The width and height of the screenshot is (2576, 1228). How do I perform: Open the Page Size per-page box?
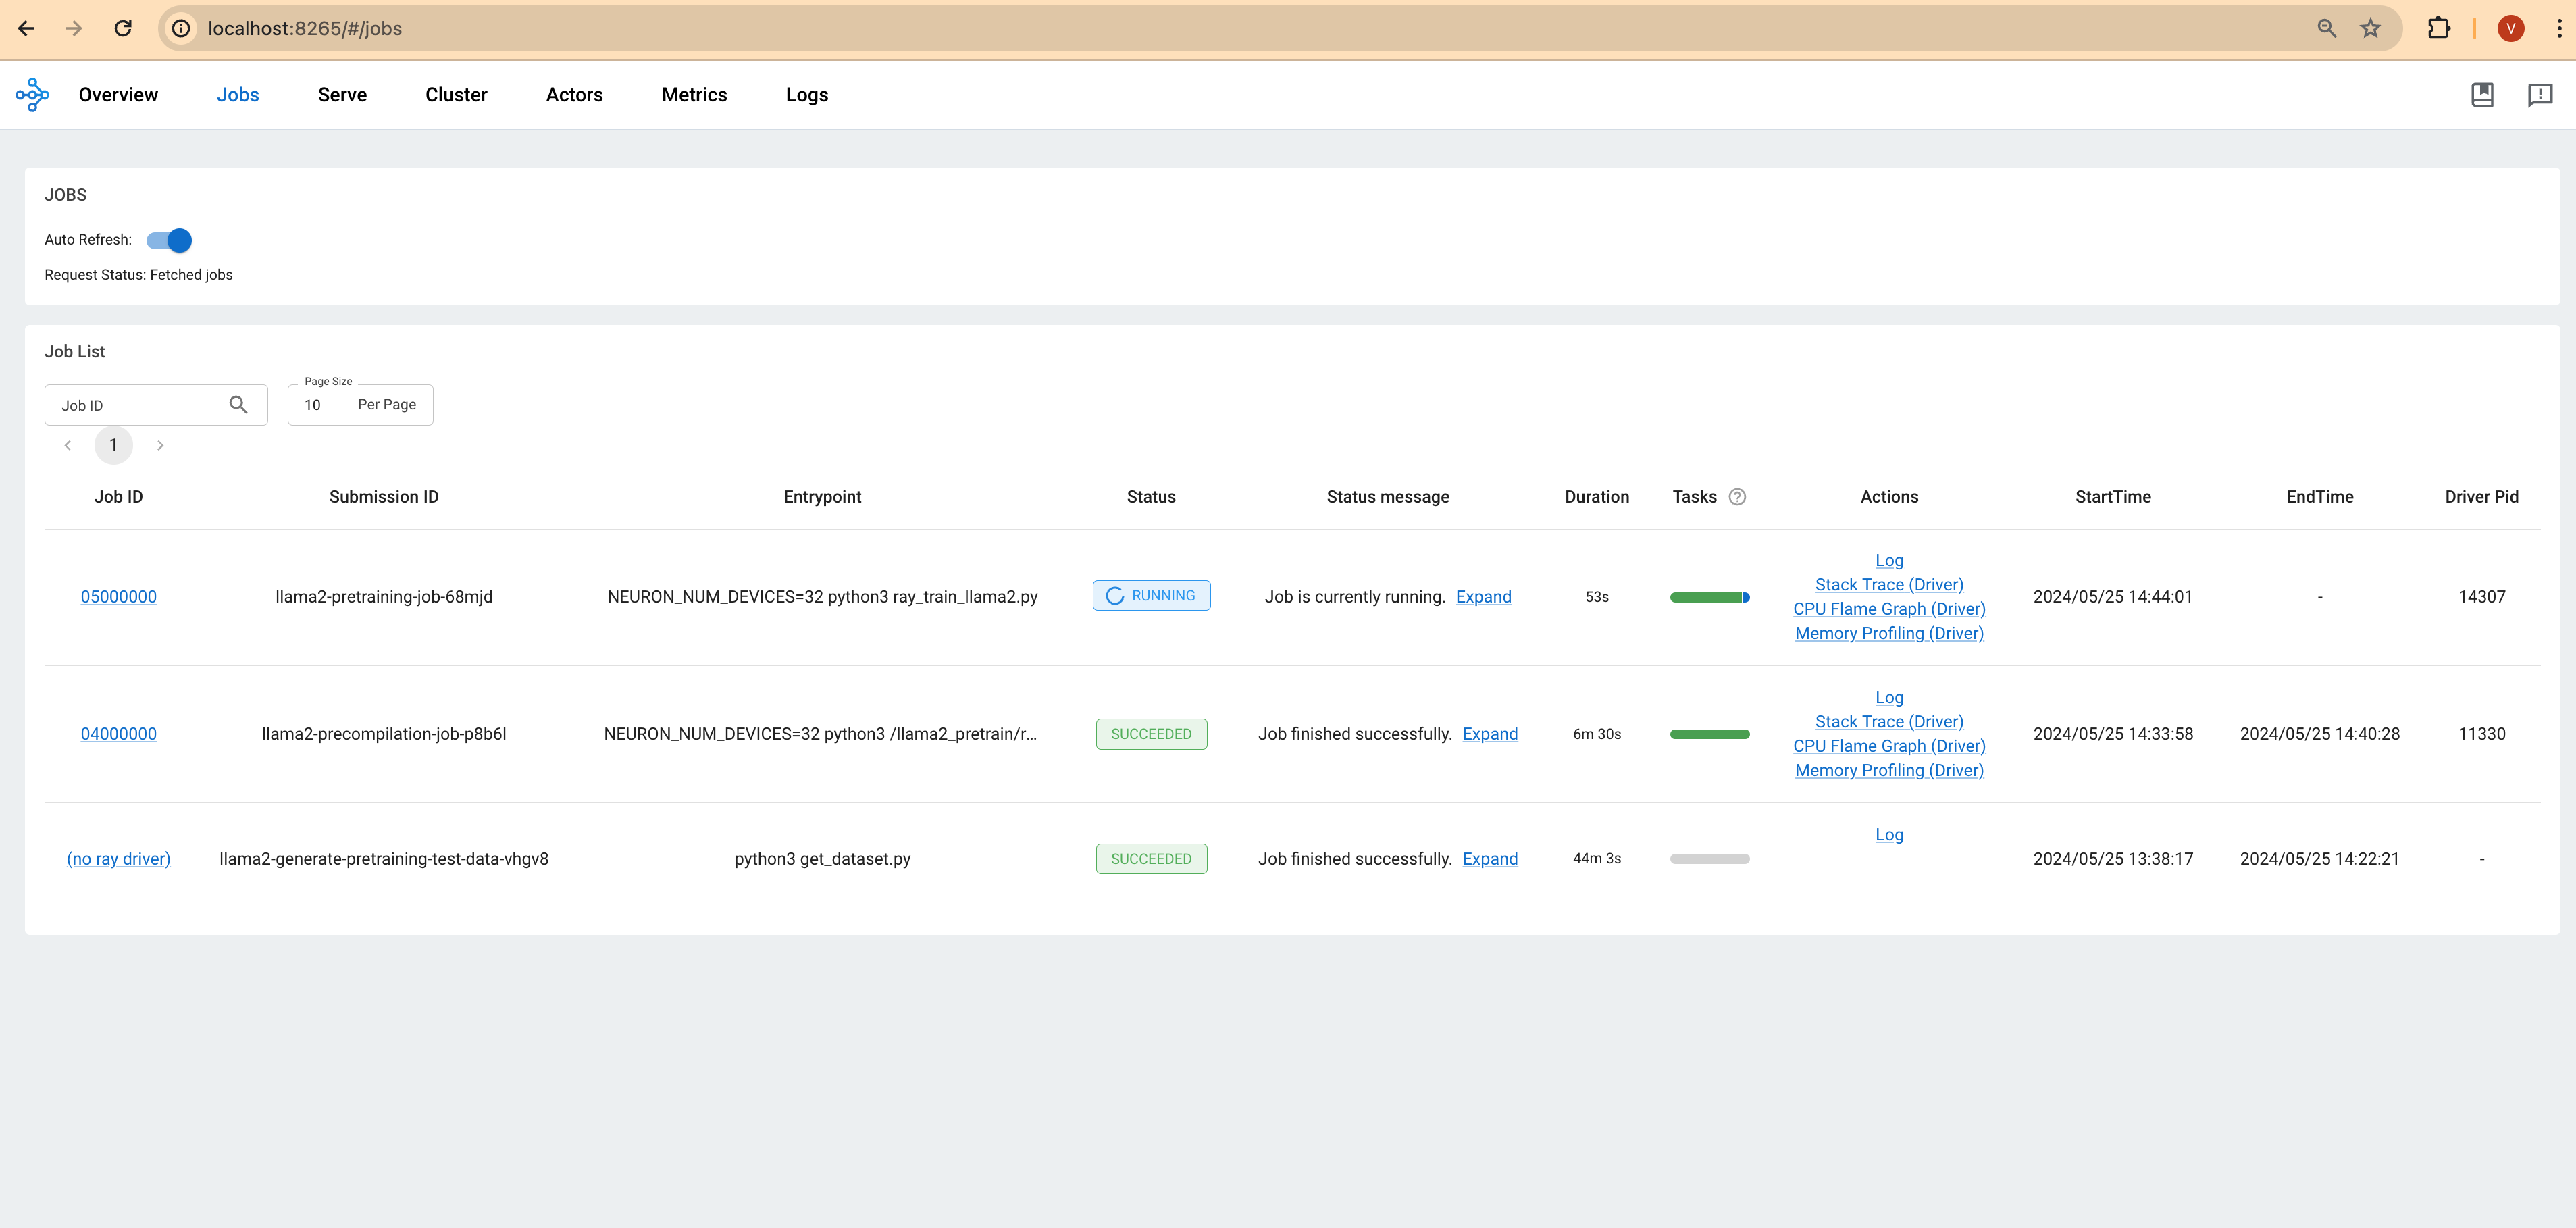(360, 405)
